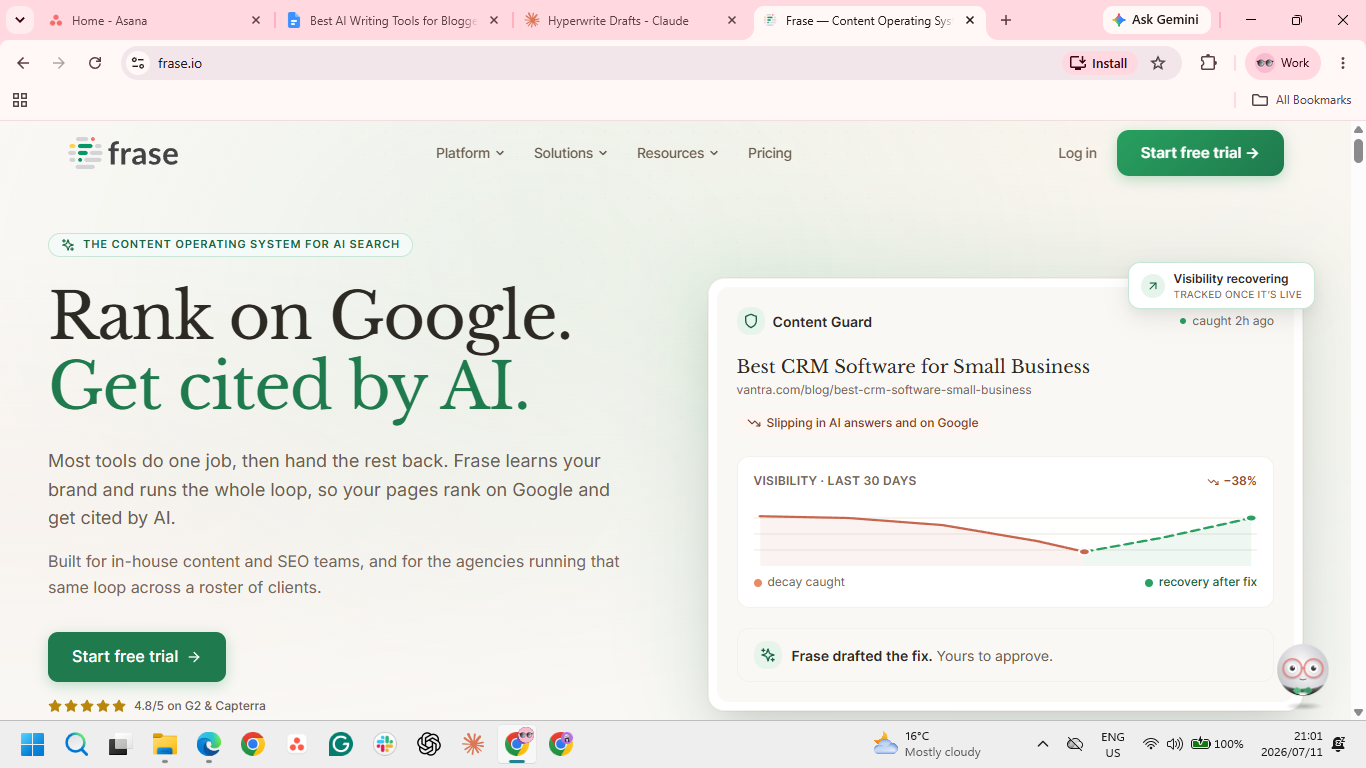This screenshot has height=768, width=1366.
Task: Click the battery 100% indicator
Action: tap(1217, 744)
